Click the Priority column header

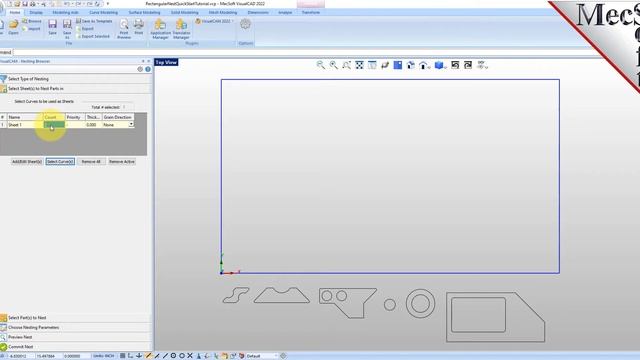coord(75,117)
